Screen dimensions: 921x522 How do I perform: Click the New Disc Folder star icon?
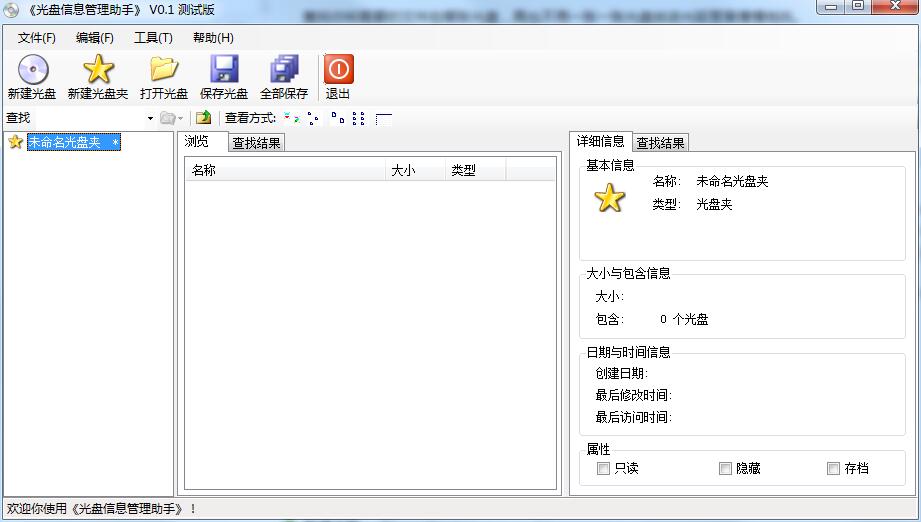click(98, 70)
